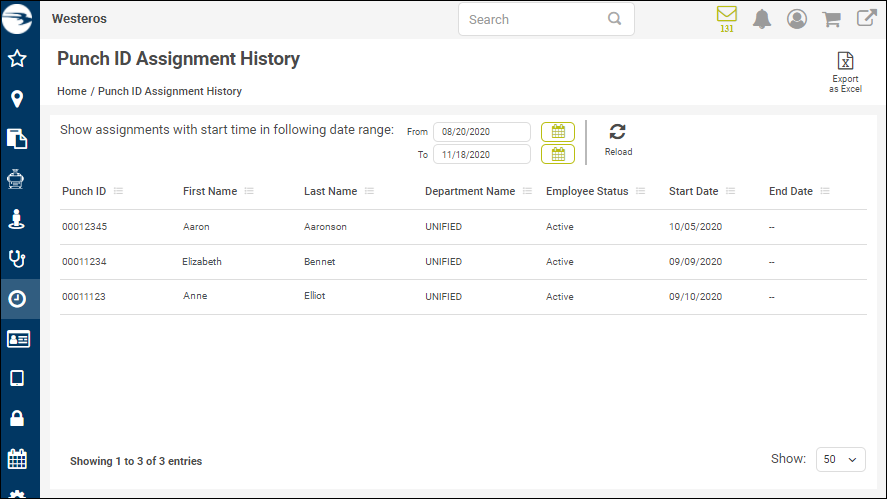Viewport: 887px width, 499px height.
Task: Sort by First Name column header
Action: pyautogui.click(x=210, y=191)
